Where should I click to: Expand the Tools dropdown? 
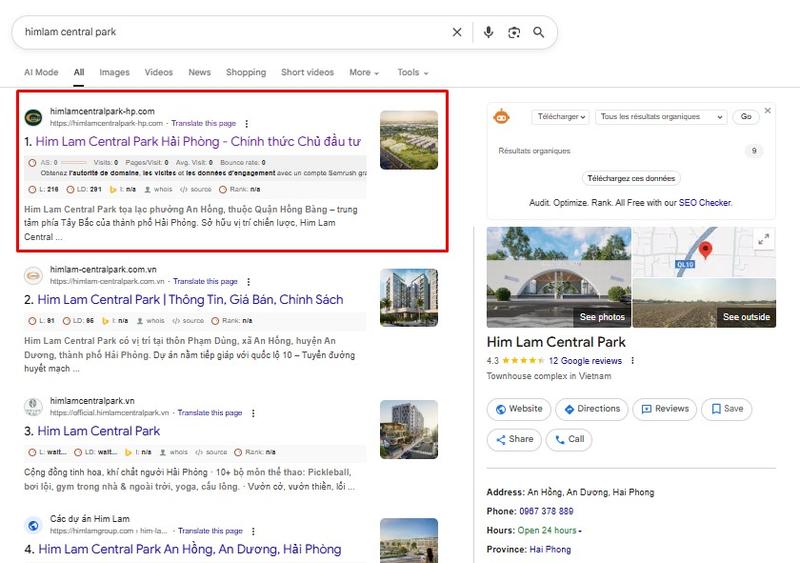click(413, 72)
